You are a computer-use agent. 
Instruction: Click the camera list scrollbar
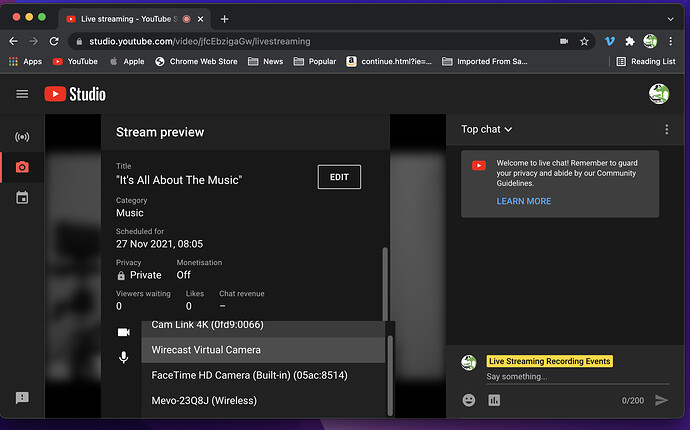[390, 375]
